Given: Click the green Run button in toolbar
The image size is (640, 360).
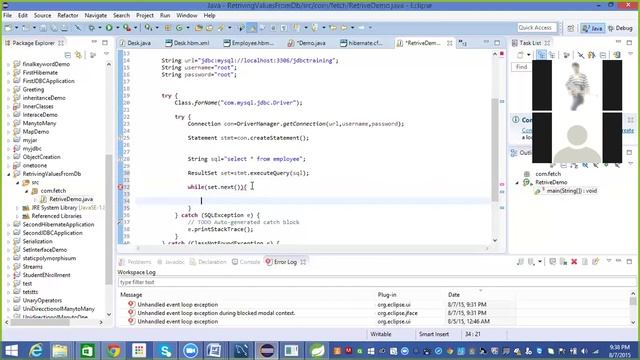Looking at the screenshot, I should (109, 28).
